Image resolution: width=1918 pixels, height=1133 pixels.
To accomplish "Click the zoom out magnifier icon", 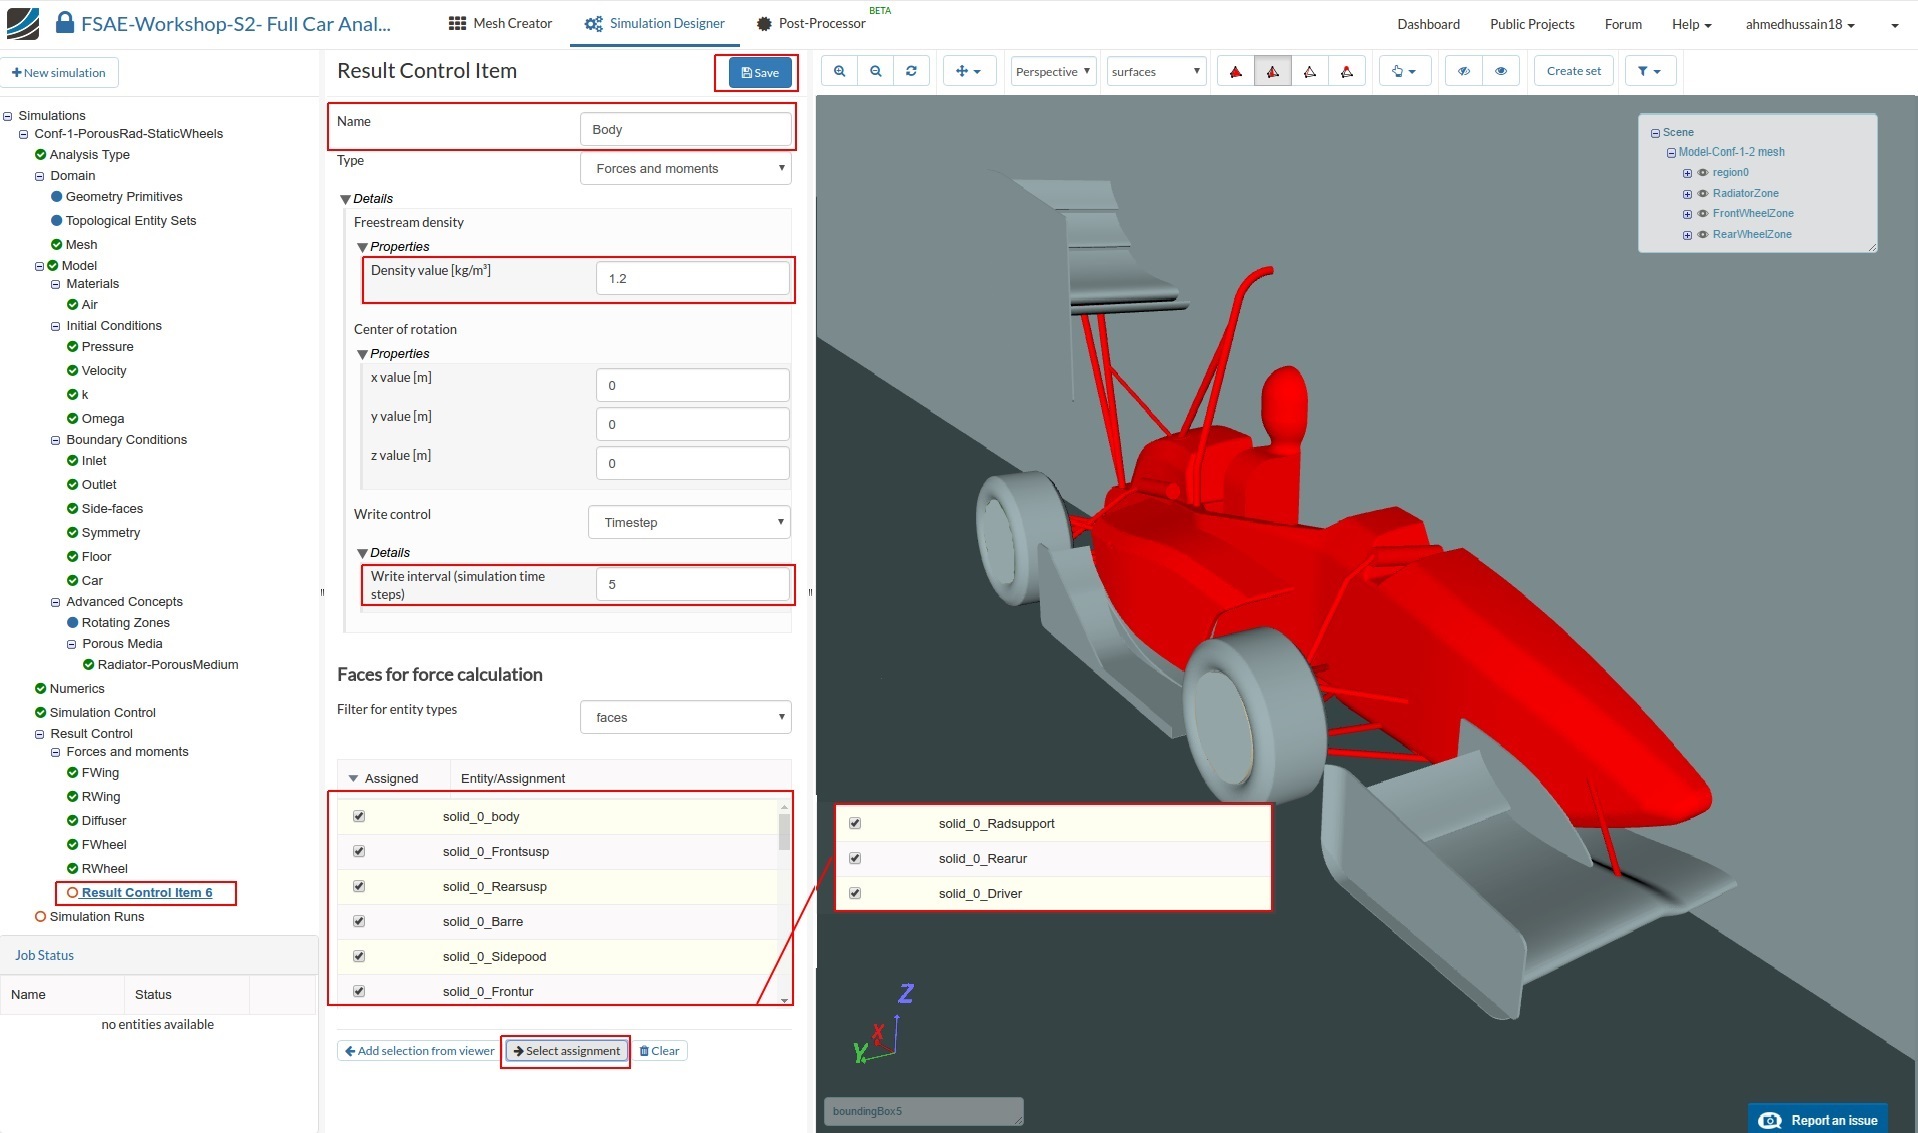I will click(875, 71).
